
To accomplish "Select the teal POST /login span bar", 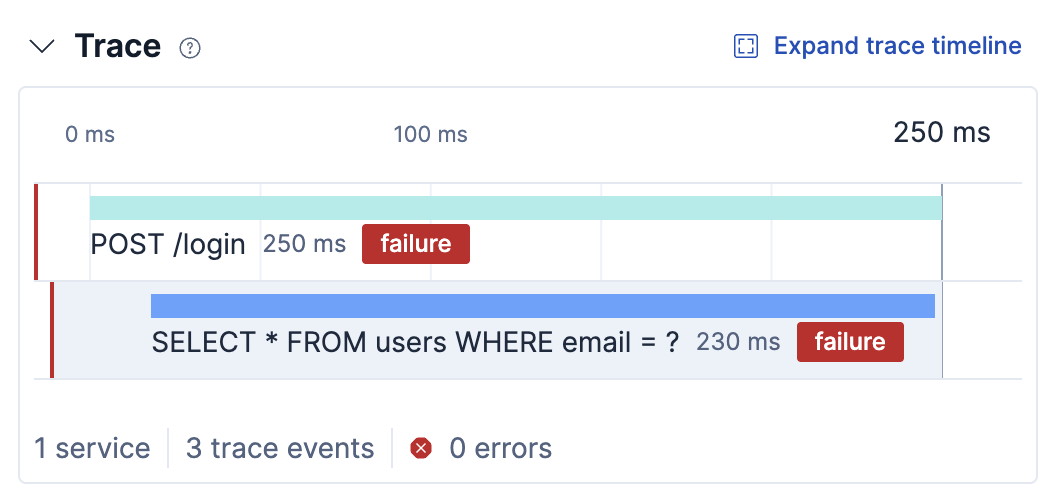I will click(515, 208).
